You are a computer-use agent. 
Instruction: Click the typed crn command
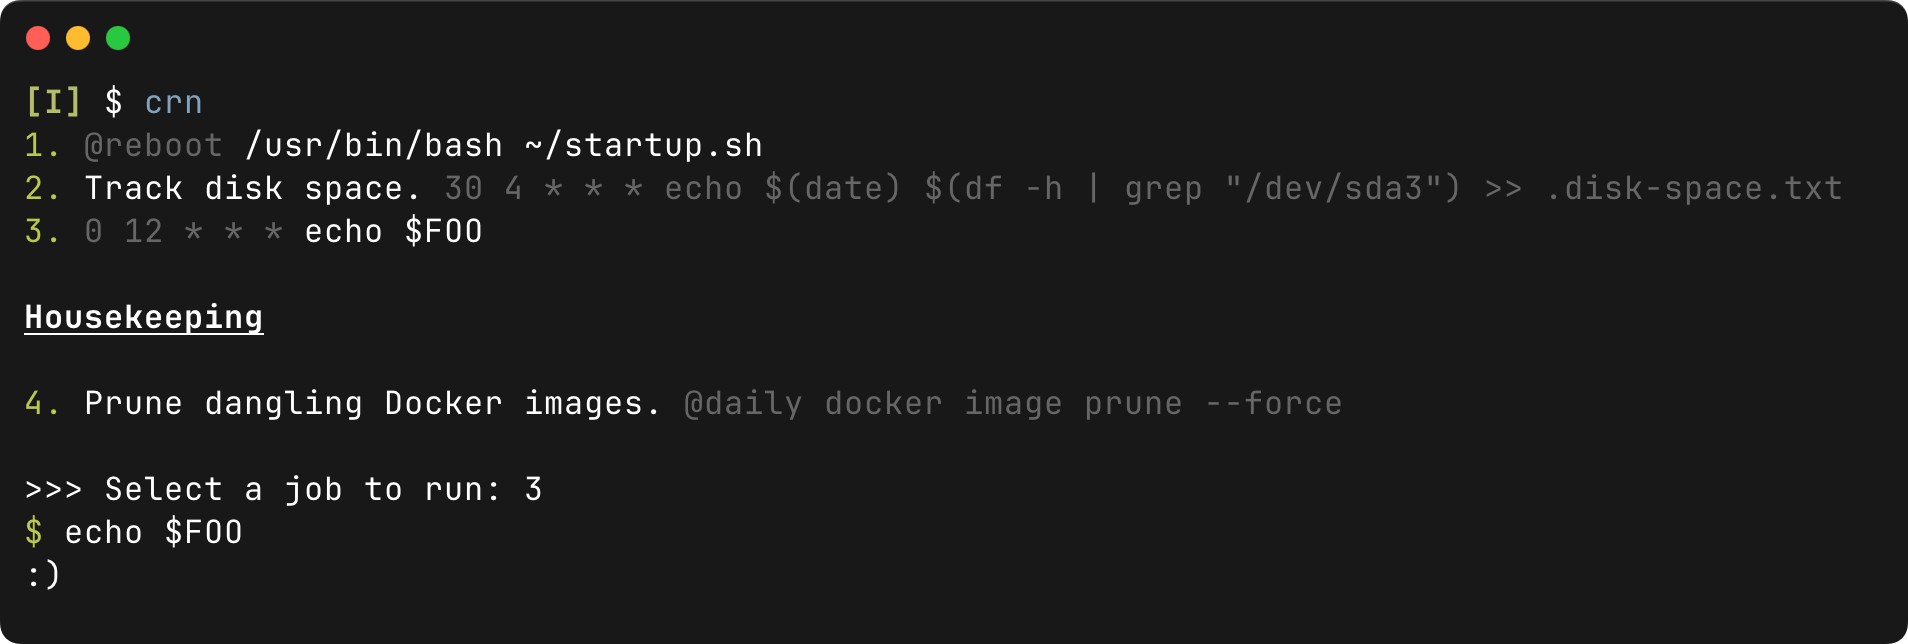tap(173, 102)
